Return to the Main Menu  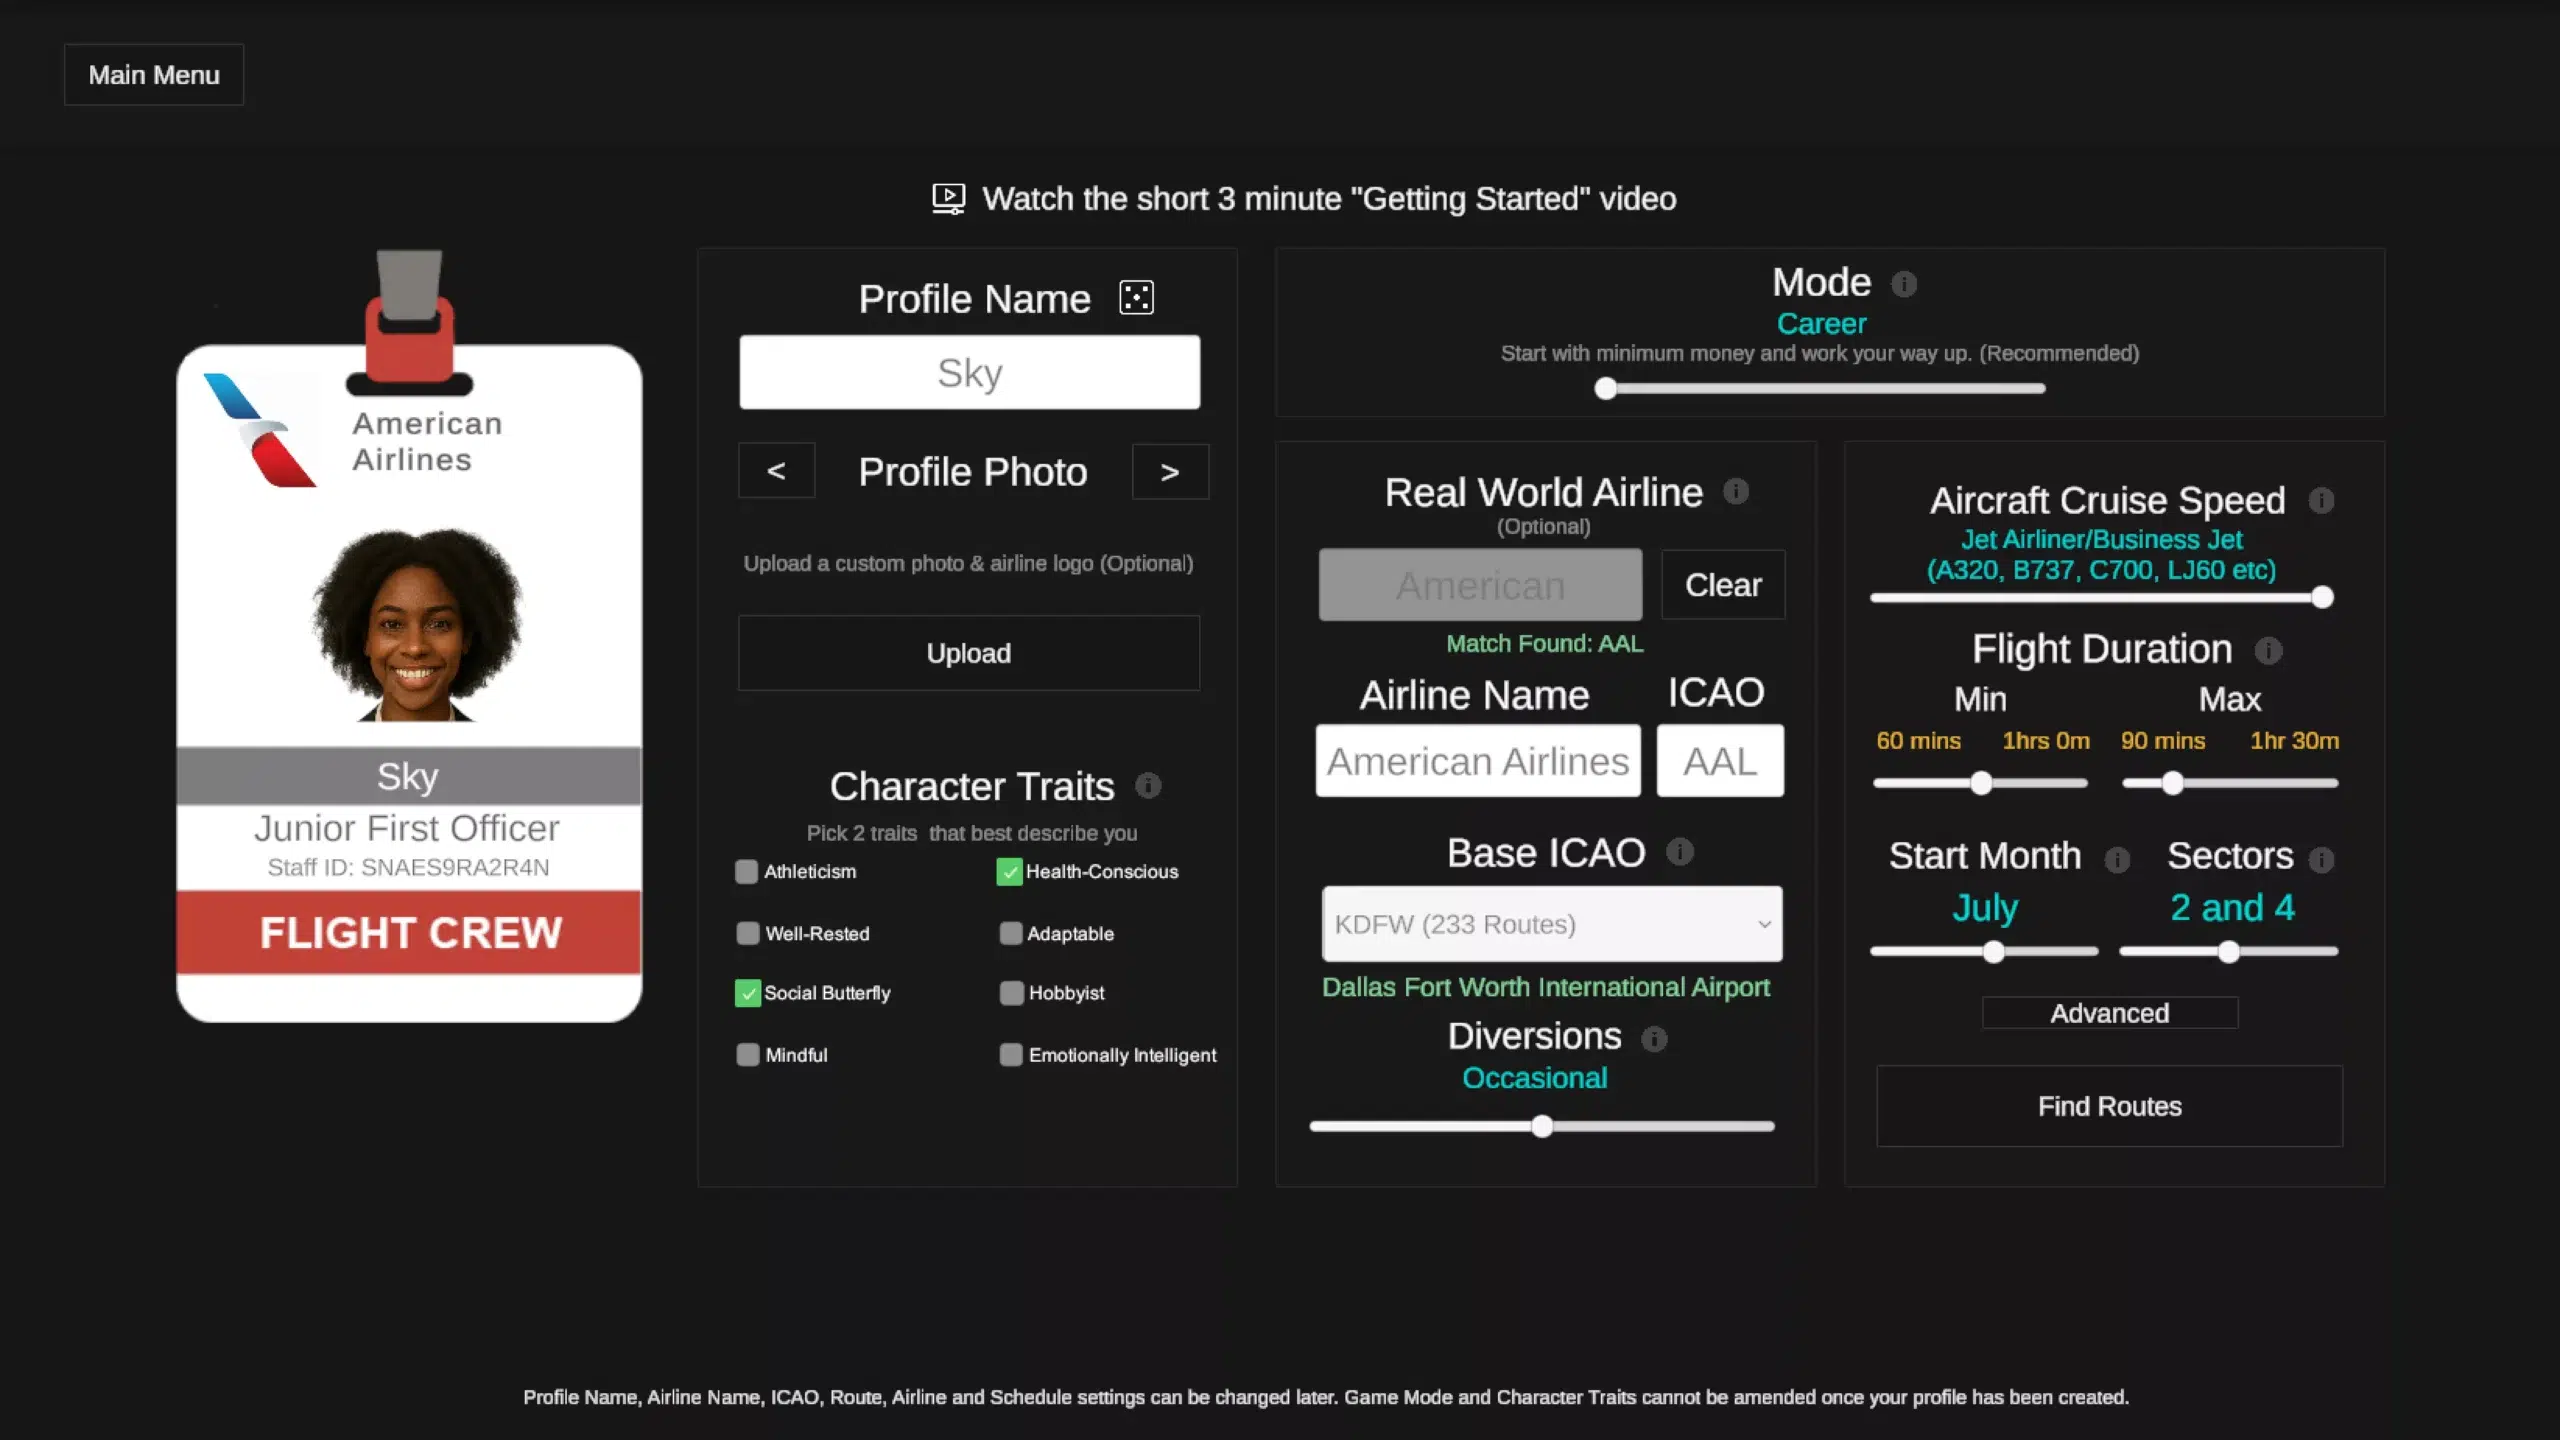coord(154,75)
